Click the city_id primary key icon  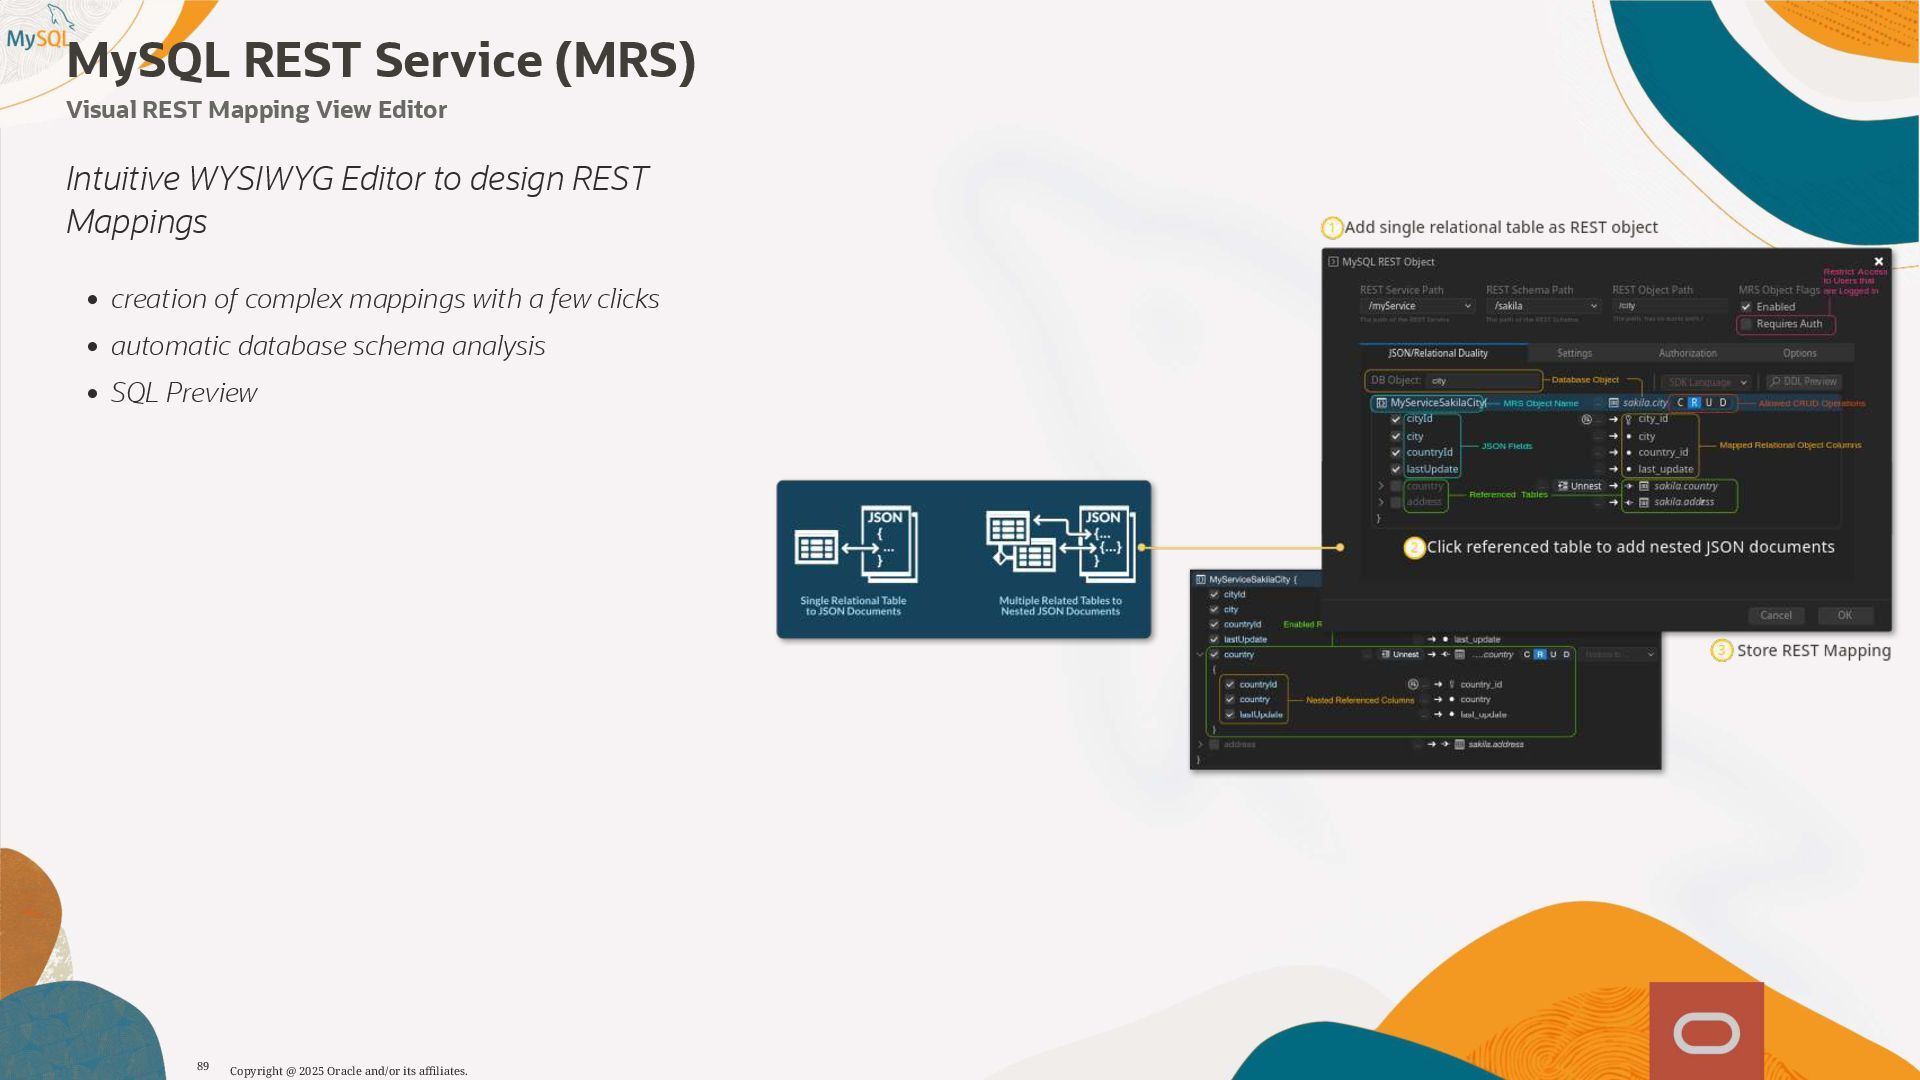tap(1629, 420)
